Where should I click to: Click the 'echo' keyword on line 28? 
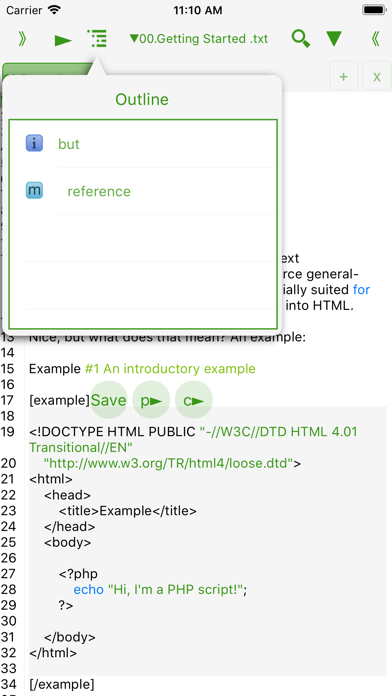tap(88, 589)
